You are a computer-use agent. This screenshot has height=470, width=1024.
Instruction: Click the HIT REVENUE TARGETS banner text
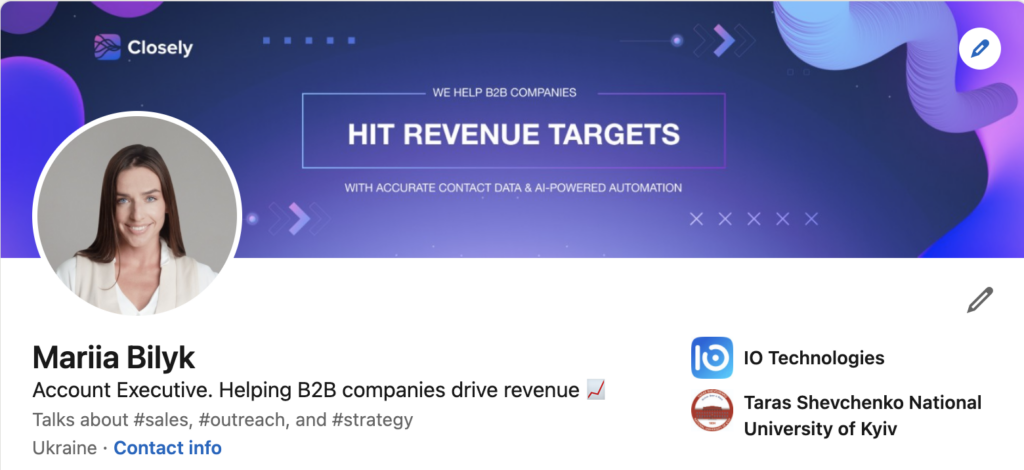pos(513,134)
